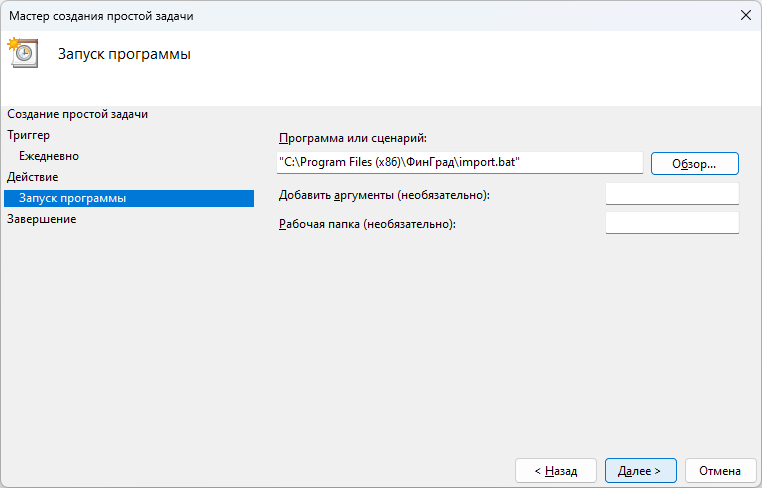The width and height of the screenshot is (762, 488).
Task: Select the 'Действие' step in sidebar
Action: click(x=33, y=177)
